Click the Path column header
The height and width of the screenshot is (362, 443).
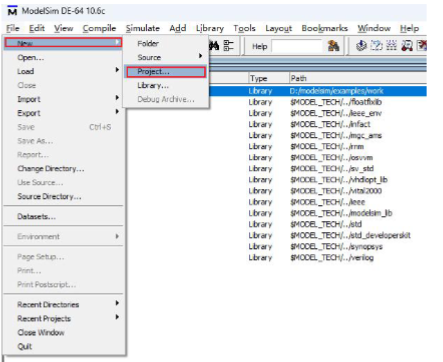[358, 78]
